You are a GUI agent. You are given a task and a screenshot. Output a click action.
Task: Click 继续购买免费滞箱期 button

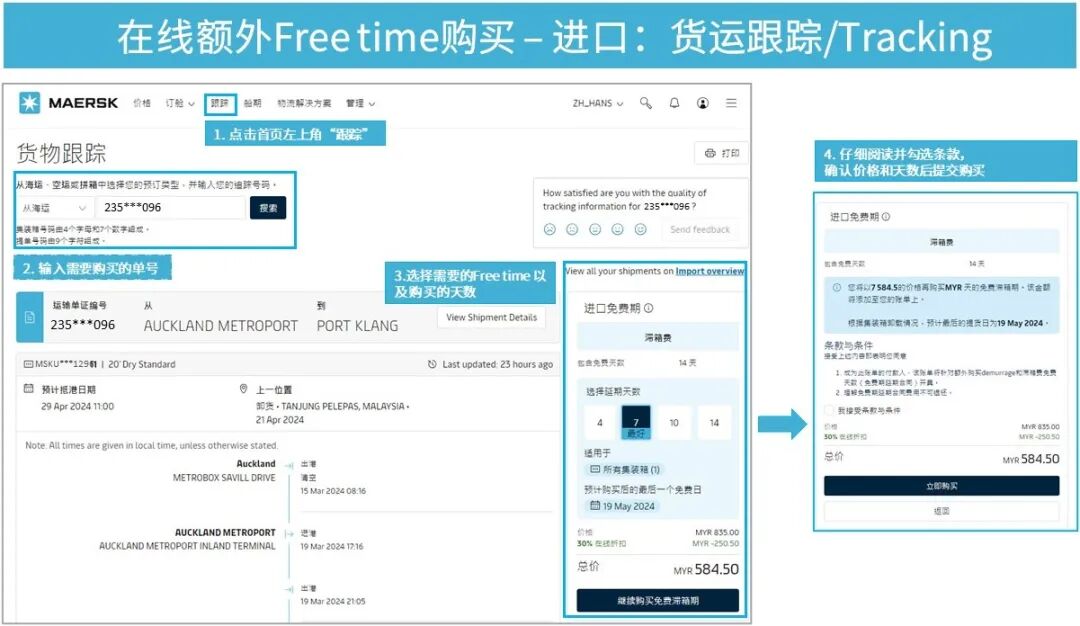[658, 601]
